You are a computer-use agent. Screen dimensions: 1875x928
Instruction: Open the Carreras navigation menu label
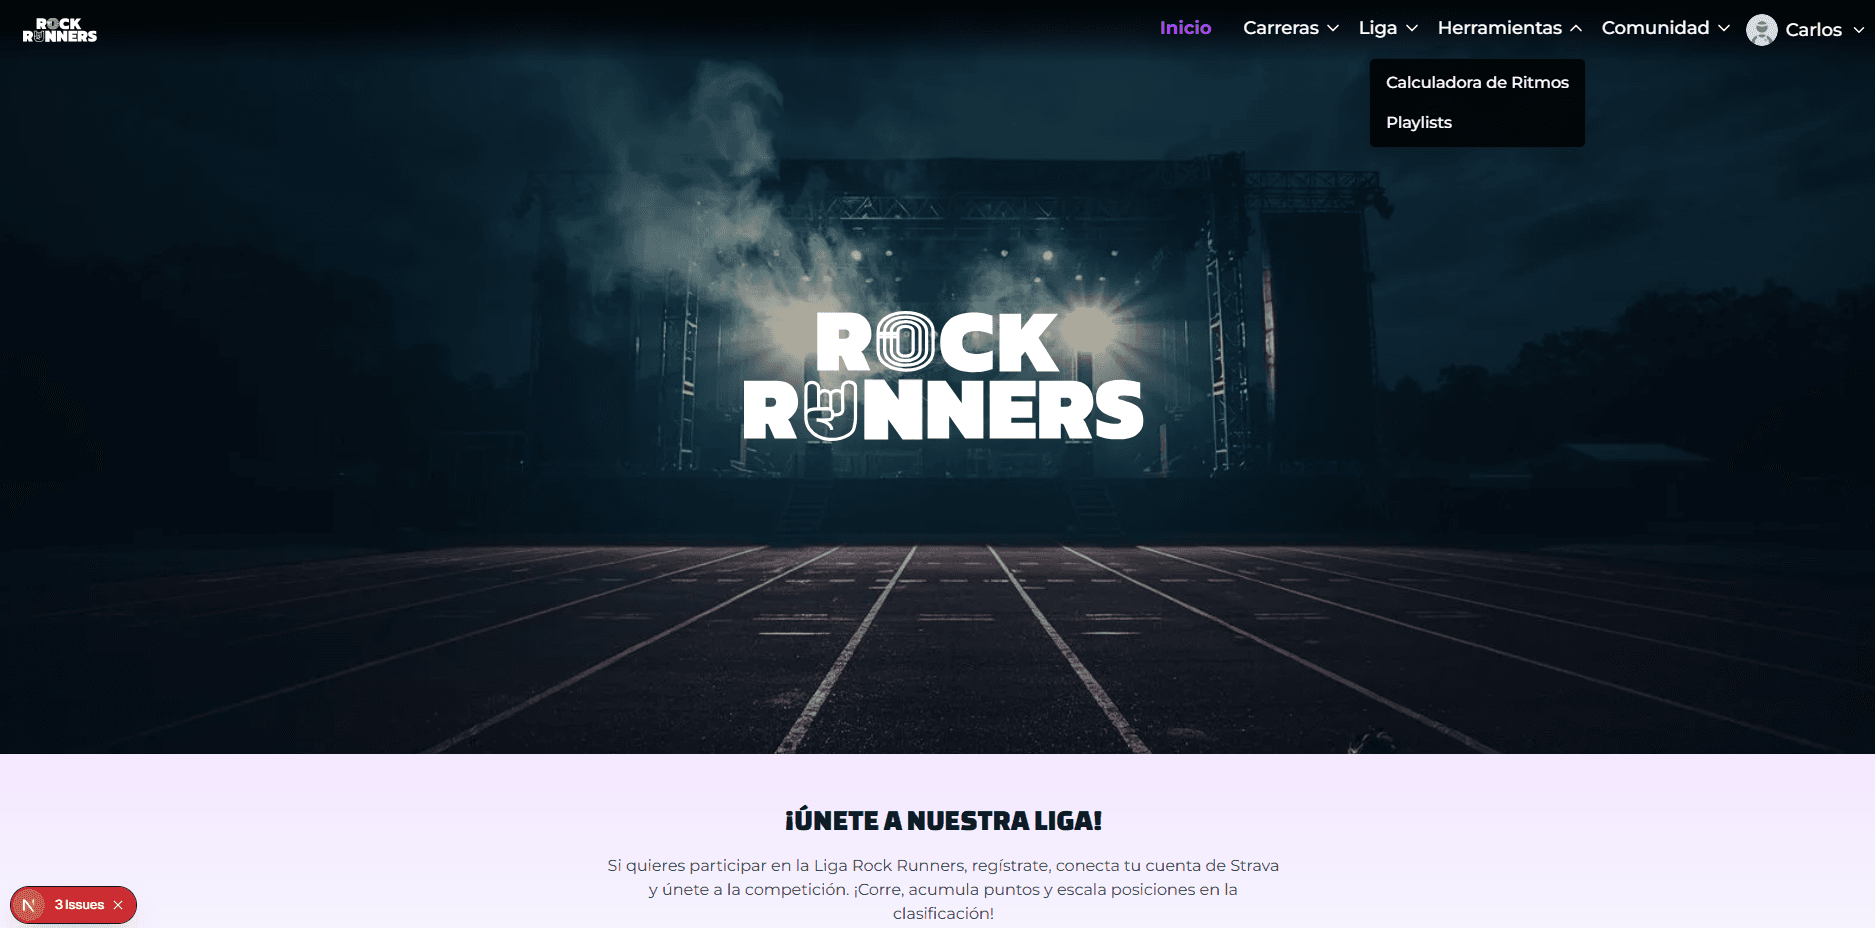tap(1280, 28)
